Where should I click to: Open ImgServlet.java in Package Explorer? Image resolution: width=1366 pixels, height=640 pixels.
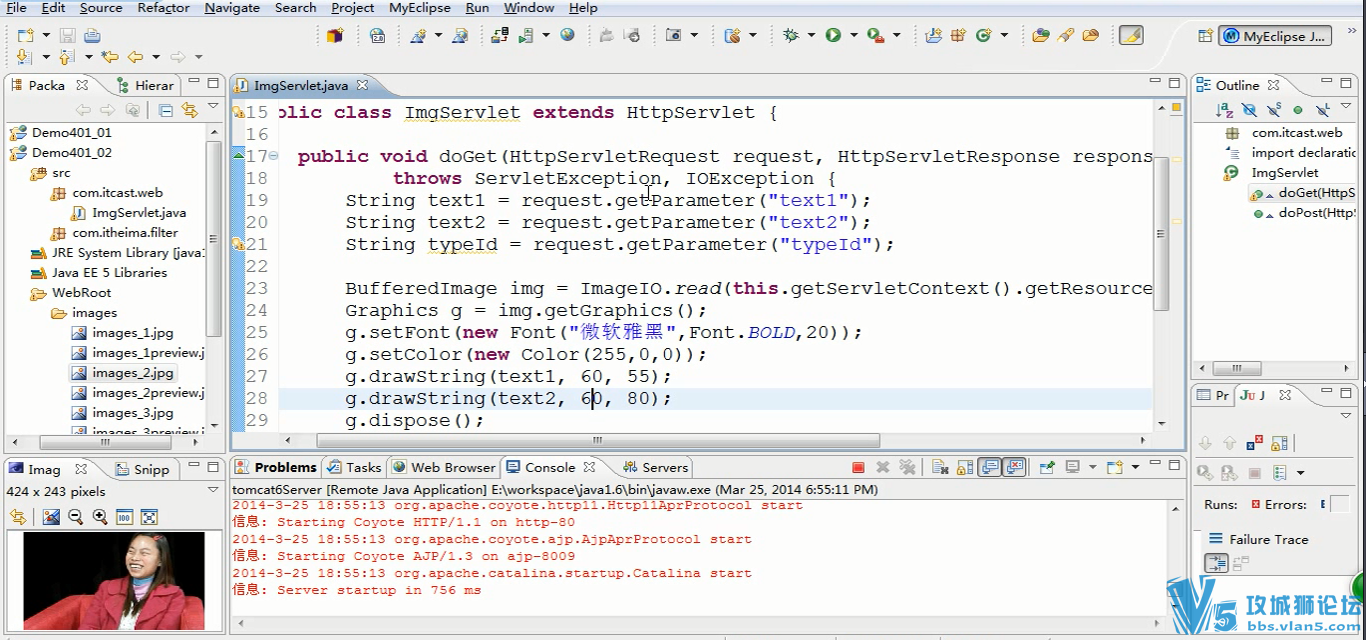pyautogui.click(x=129, y=213)
